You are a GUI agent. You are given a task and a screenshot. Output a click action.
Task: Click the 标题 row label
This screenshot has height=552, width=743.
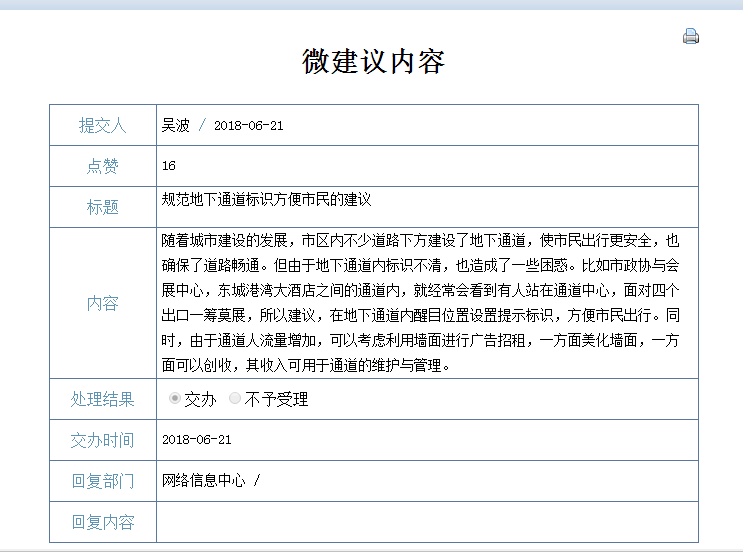(102, 207)
